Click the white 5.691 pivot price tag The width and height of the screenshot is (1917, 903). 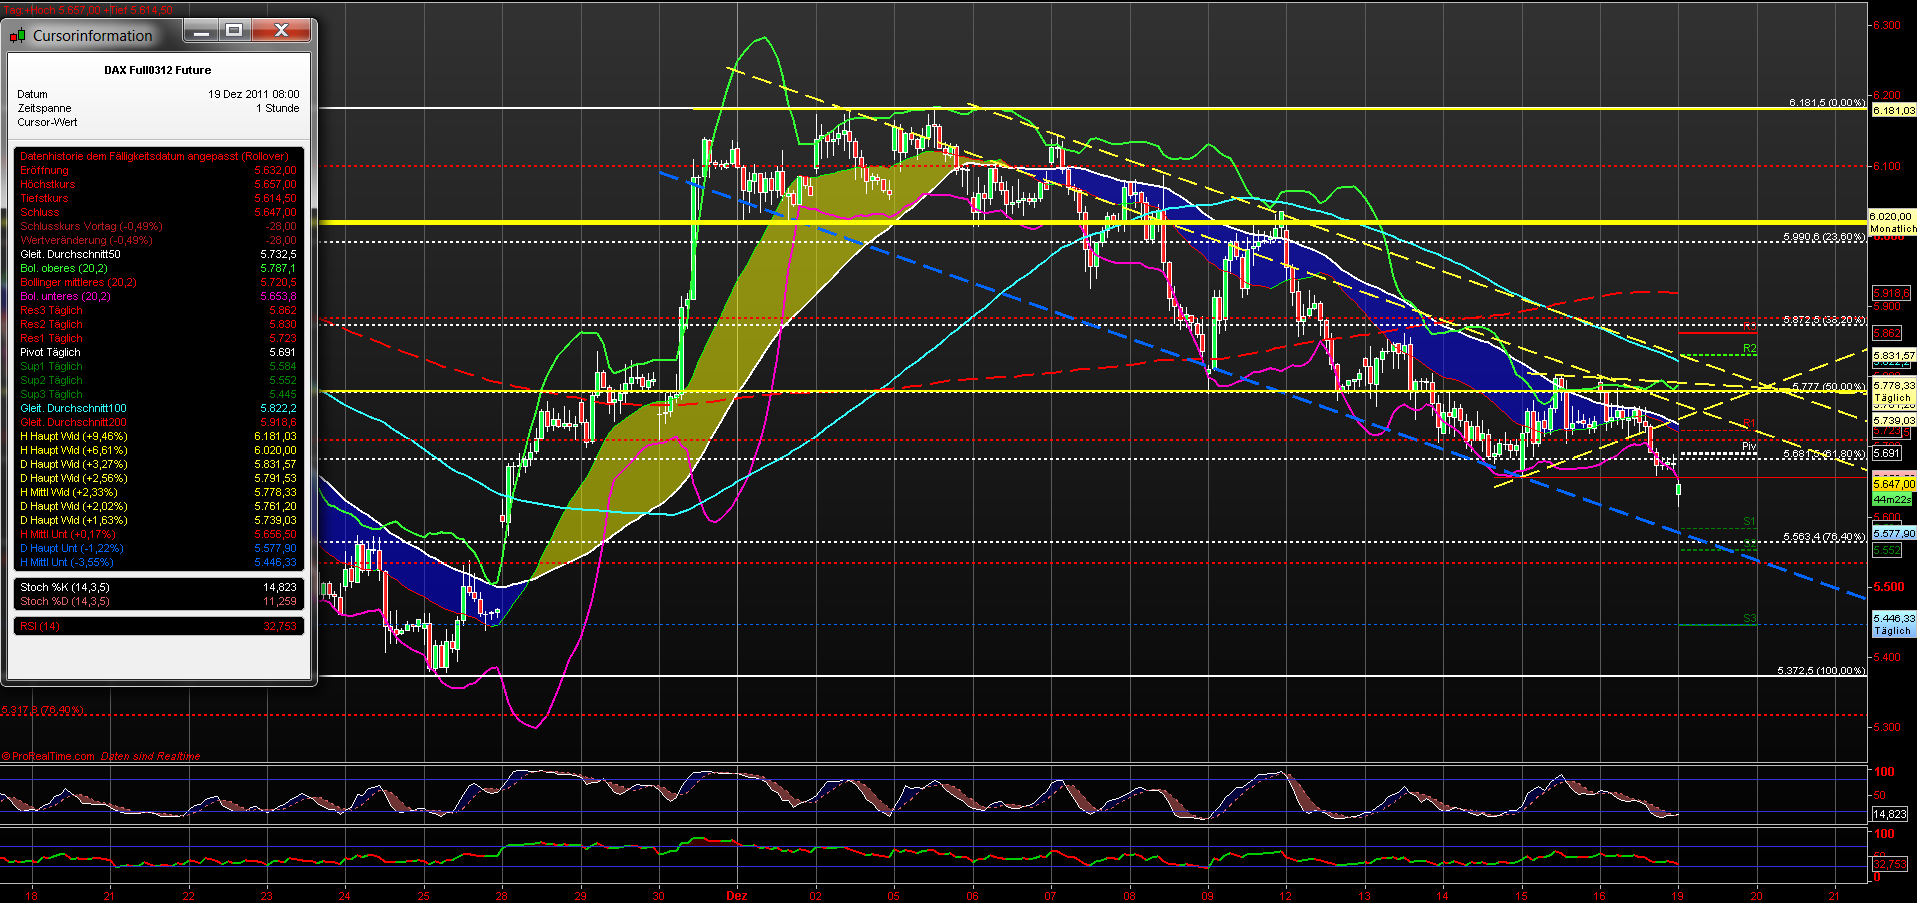[1887, 452]
